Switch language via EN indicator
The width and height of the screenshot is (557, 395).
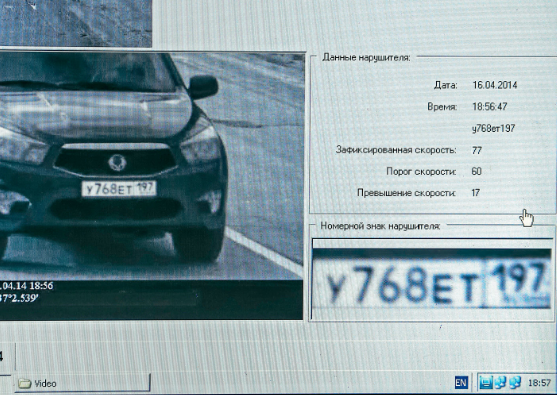coord(461,383)
